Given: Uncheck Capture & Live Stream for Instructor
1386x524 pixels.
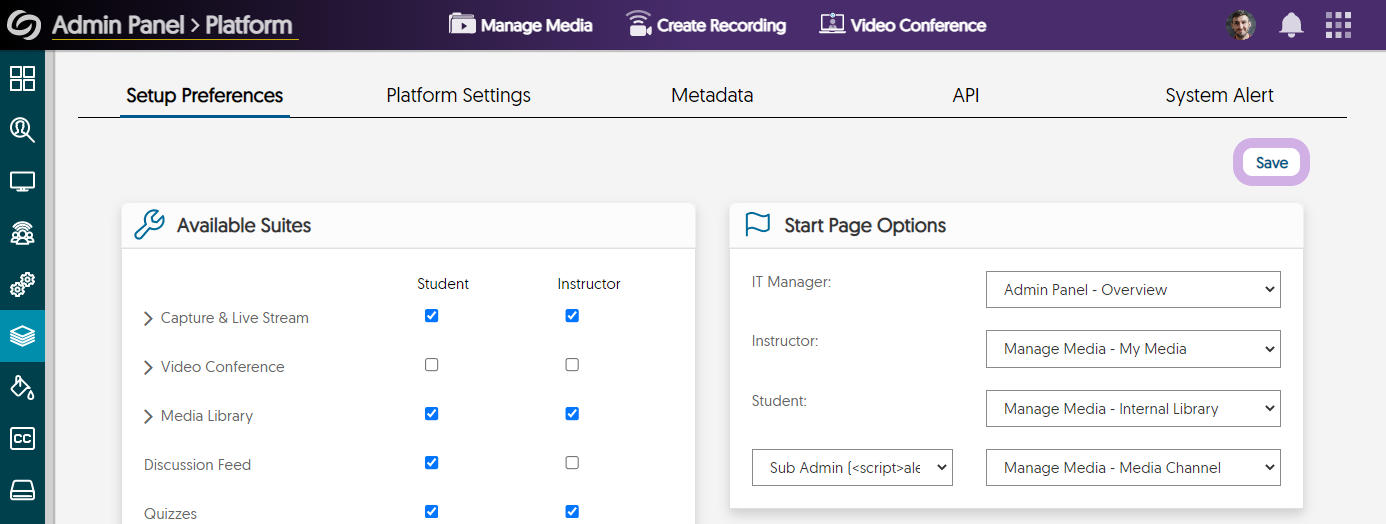Looking at the screenshot, I should click(x=572, y=316).
